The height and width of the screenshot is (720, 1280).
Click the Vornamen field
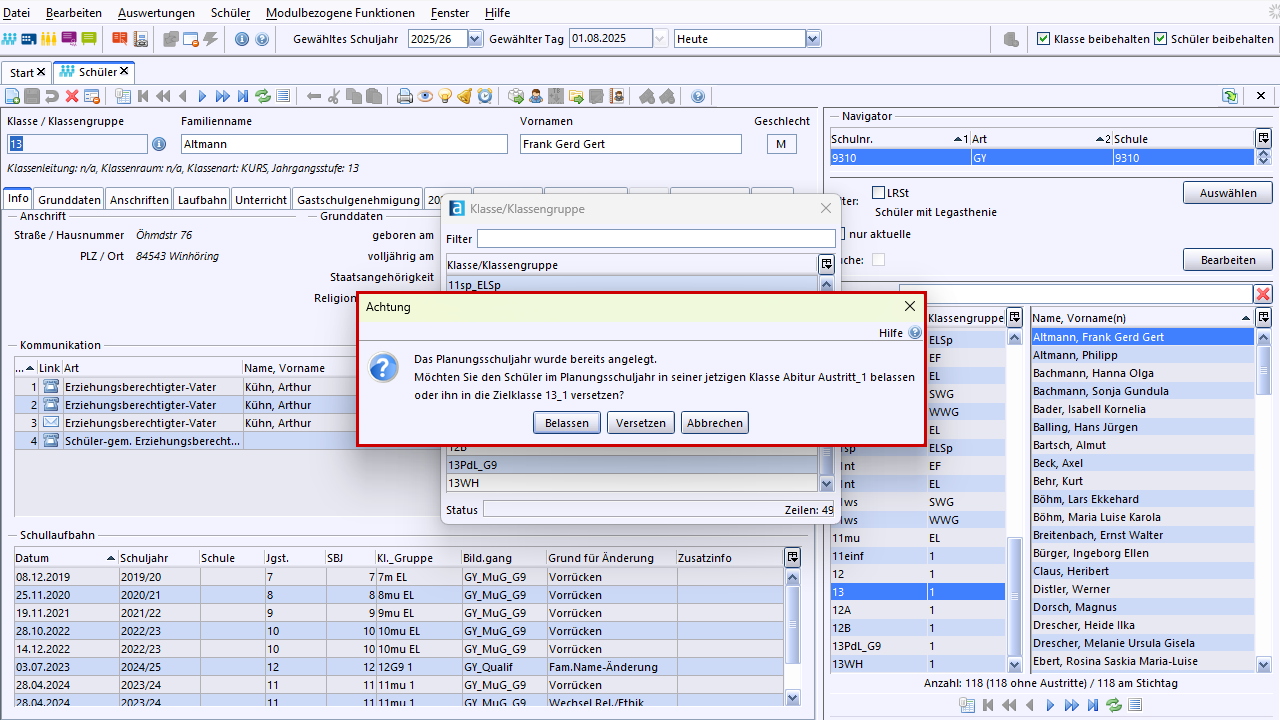click(631, 144)
